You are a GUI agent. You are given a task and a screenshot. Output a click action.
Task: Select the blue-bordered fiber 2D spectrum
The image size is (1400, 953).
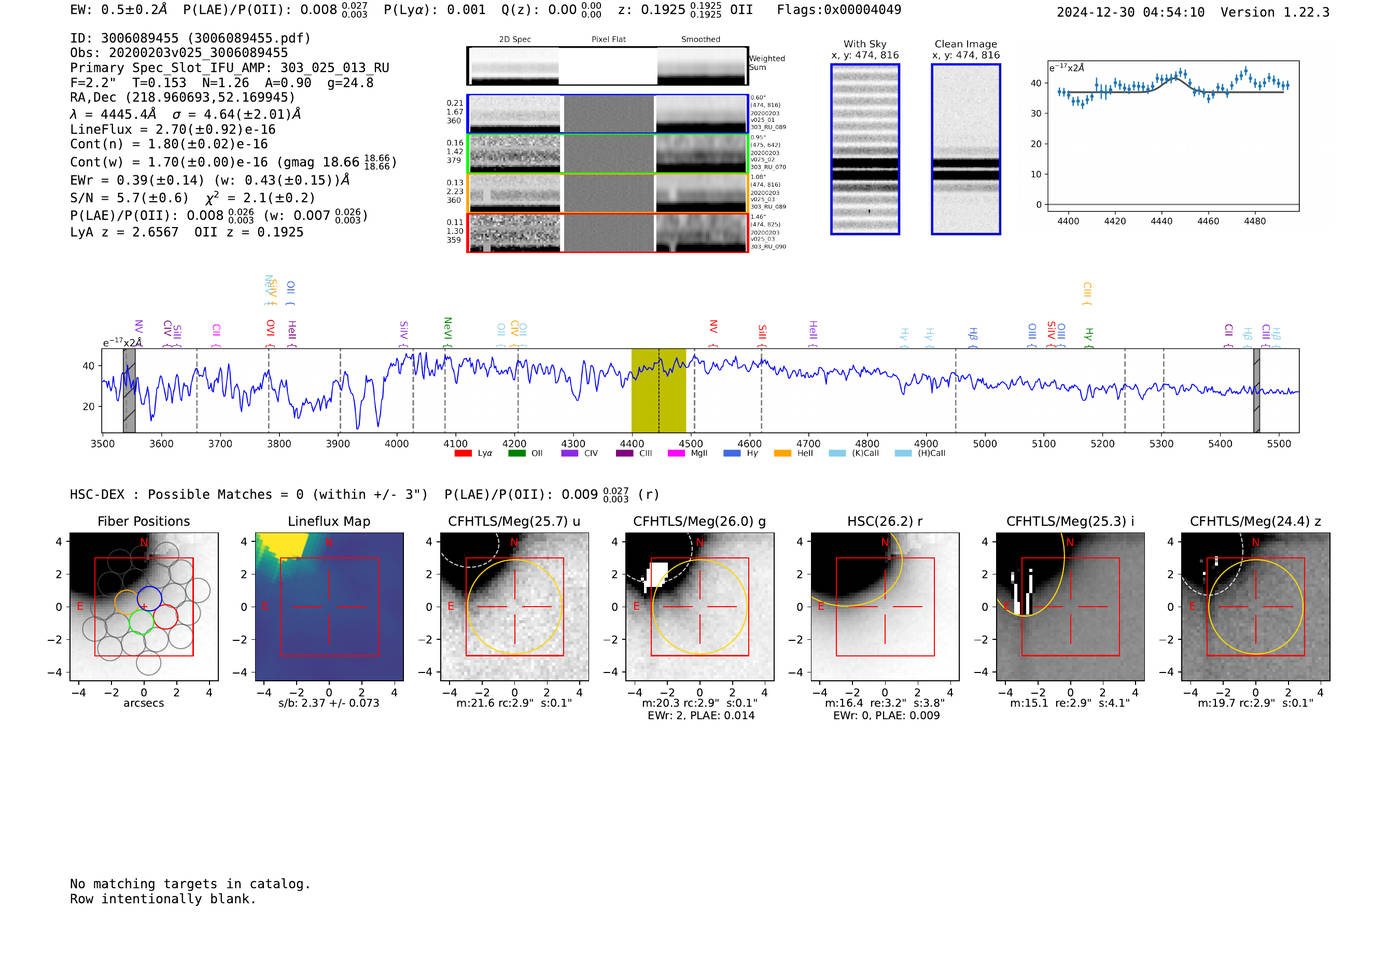tap(607, 114)
